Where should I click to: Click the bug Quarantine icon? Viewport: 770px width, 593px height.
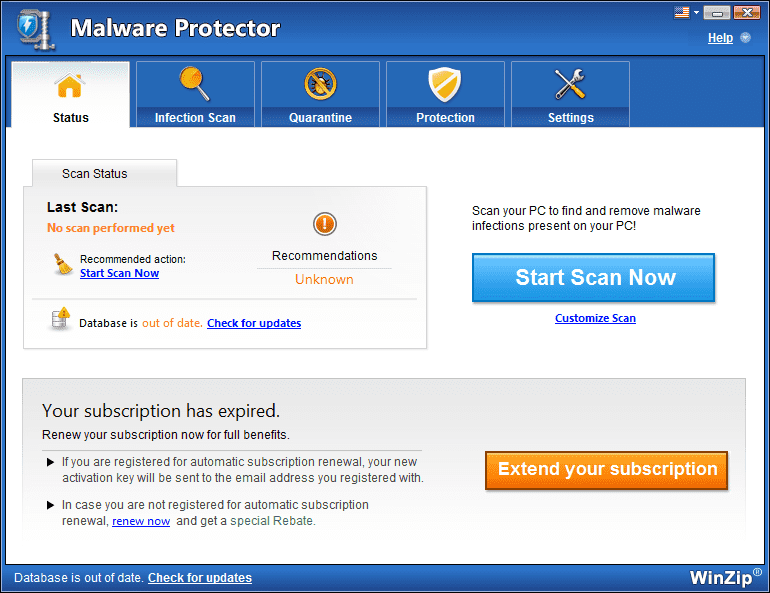pos(320,84)
